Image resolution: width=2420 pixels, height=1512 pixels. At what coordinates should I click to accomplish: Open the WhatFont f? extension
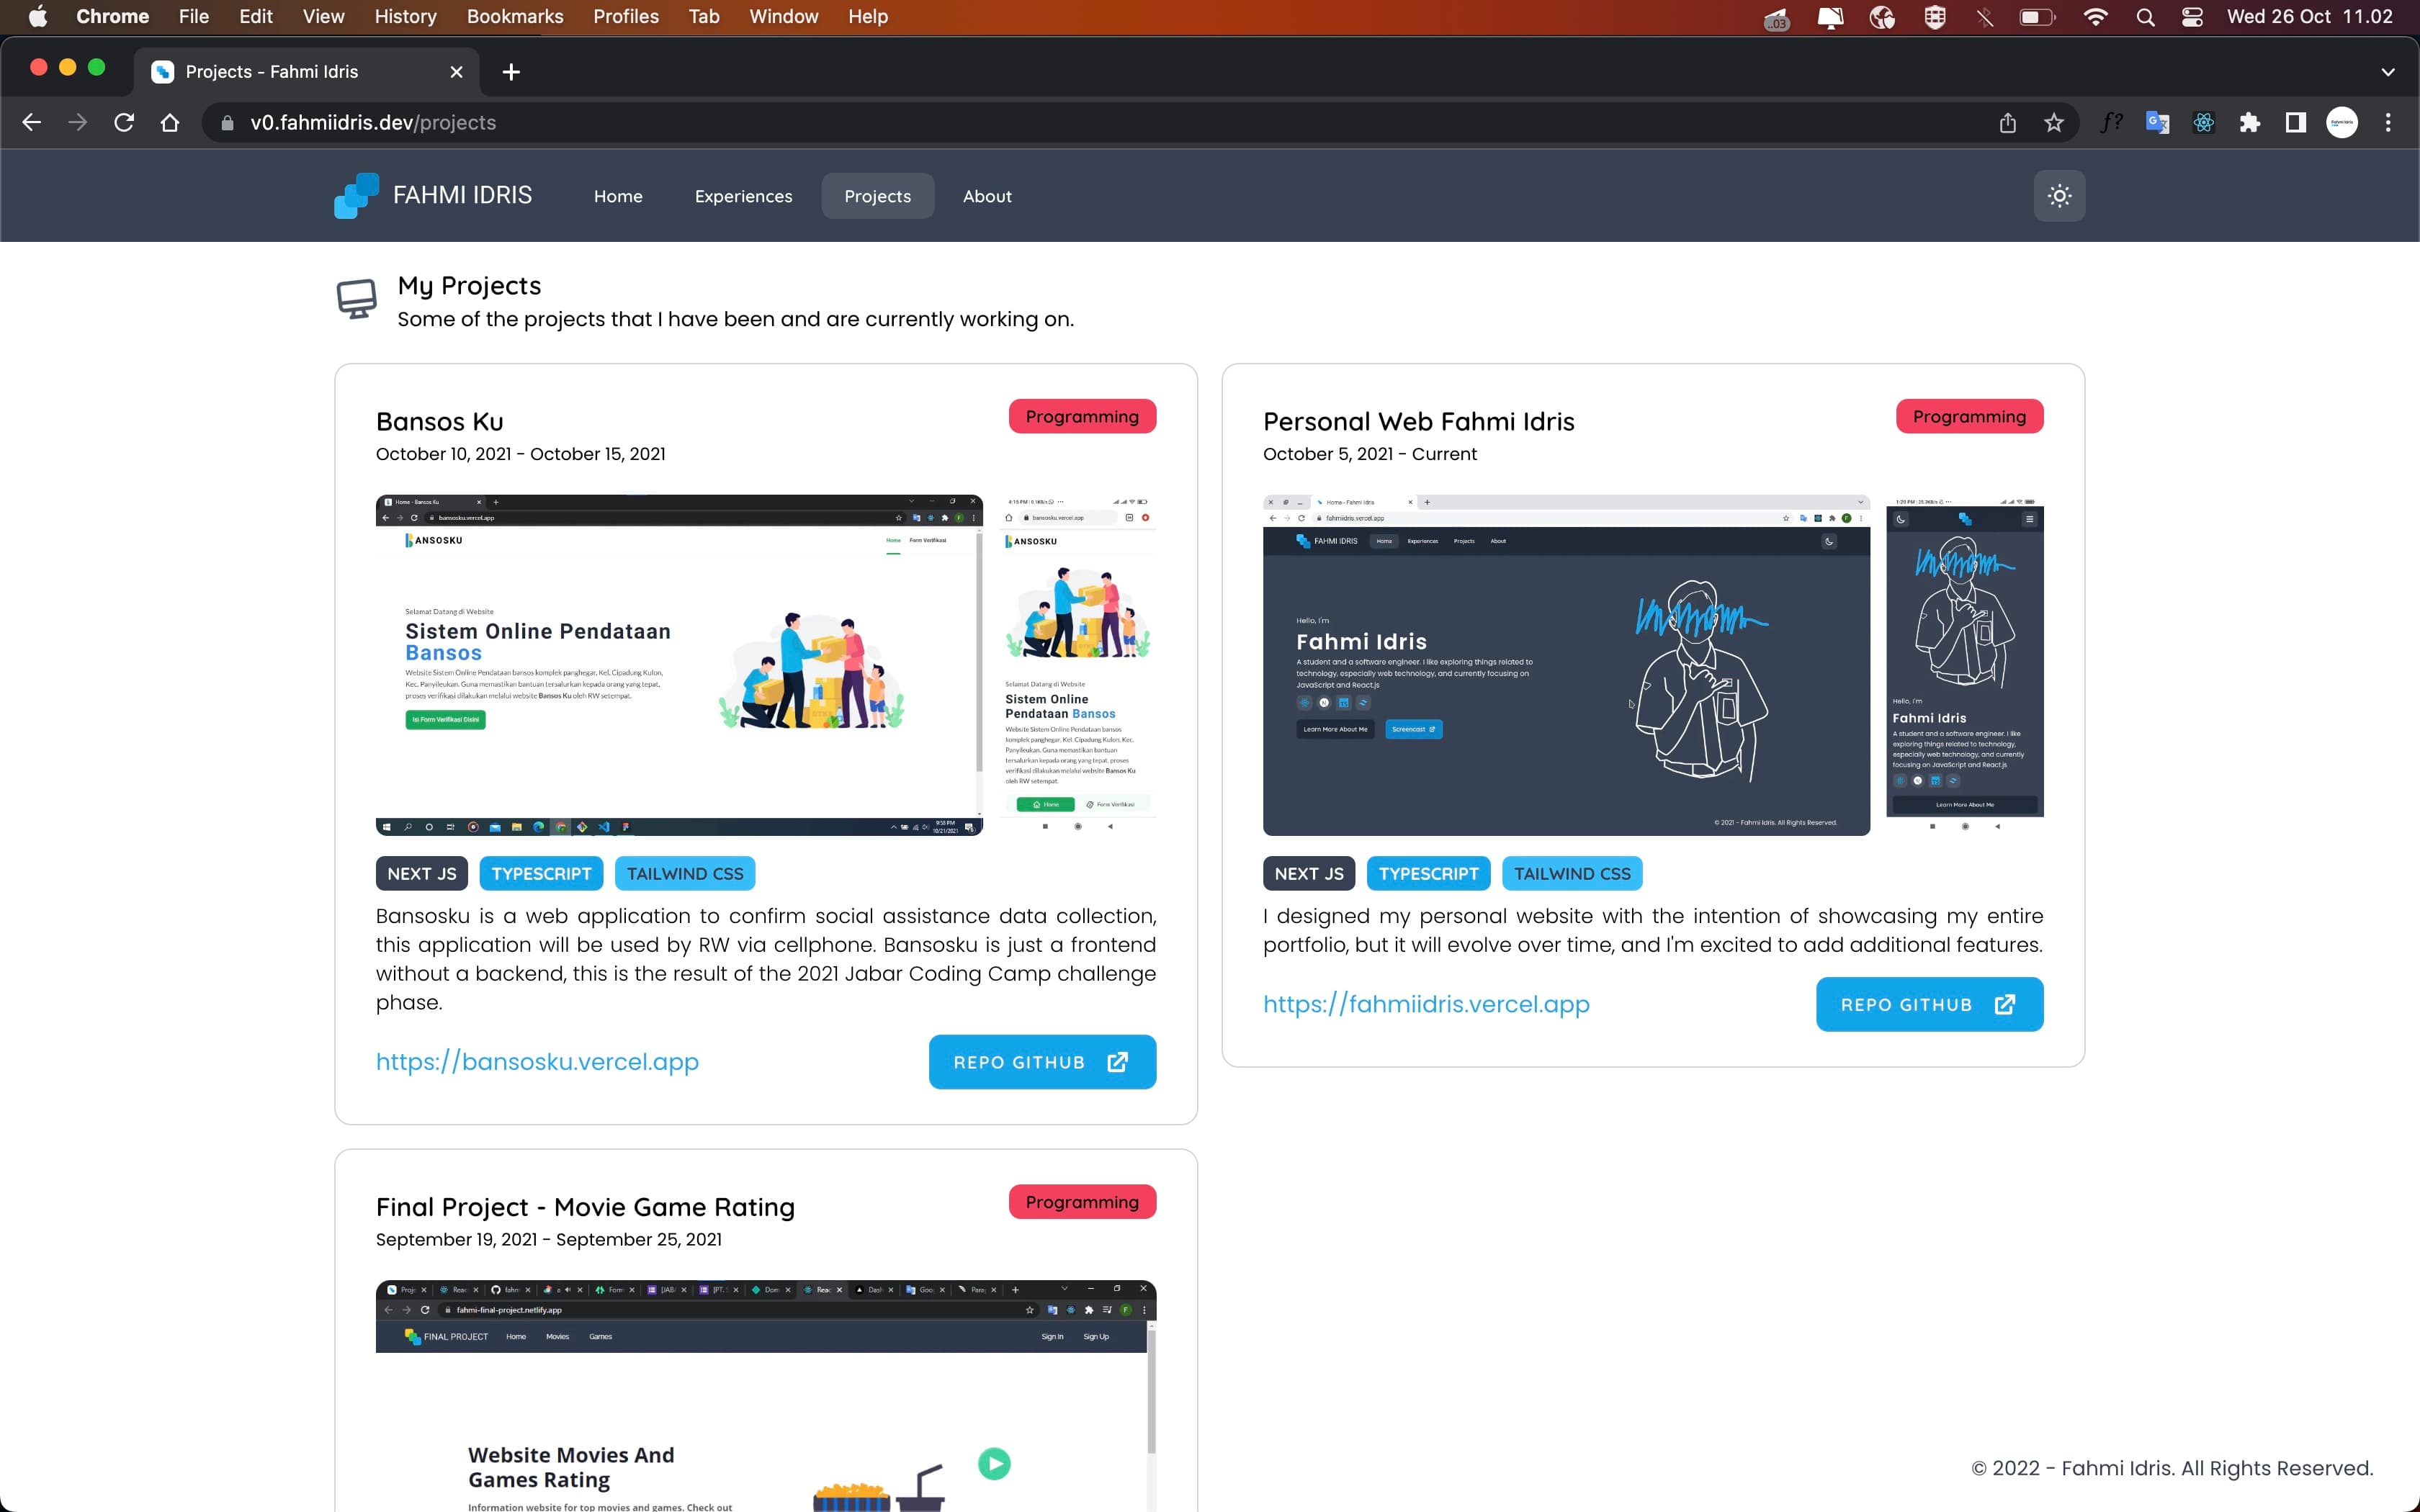click(x=2111, y=123)
